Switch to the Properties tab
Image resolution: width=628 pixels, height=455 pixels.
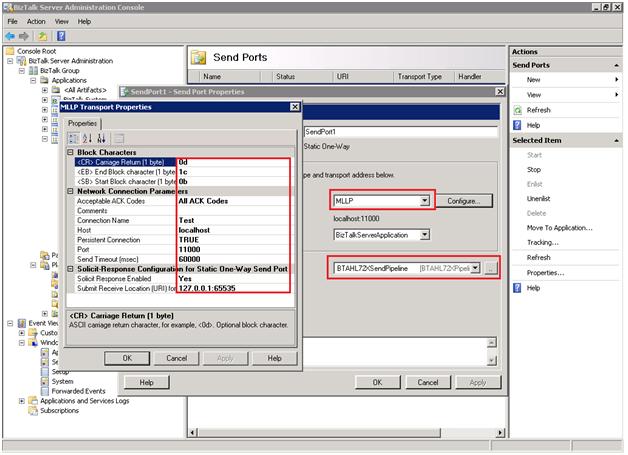83,123
